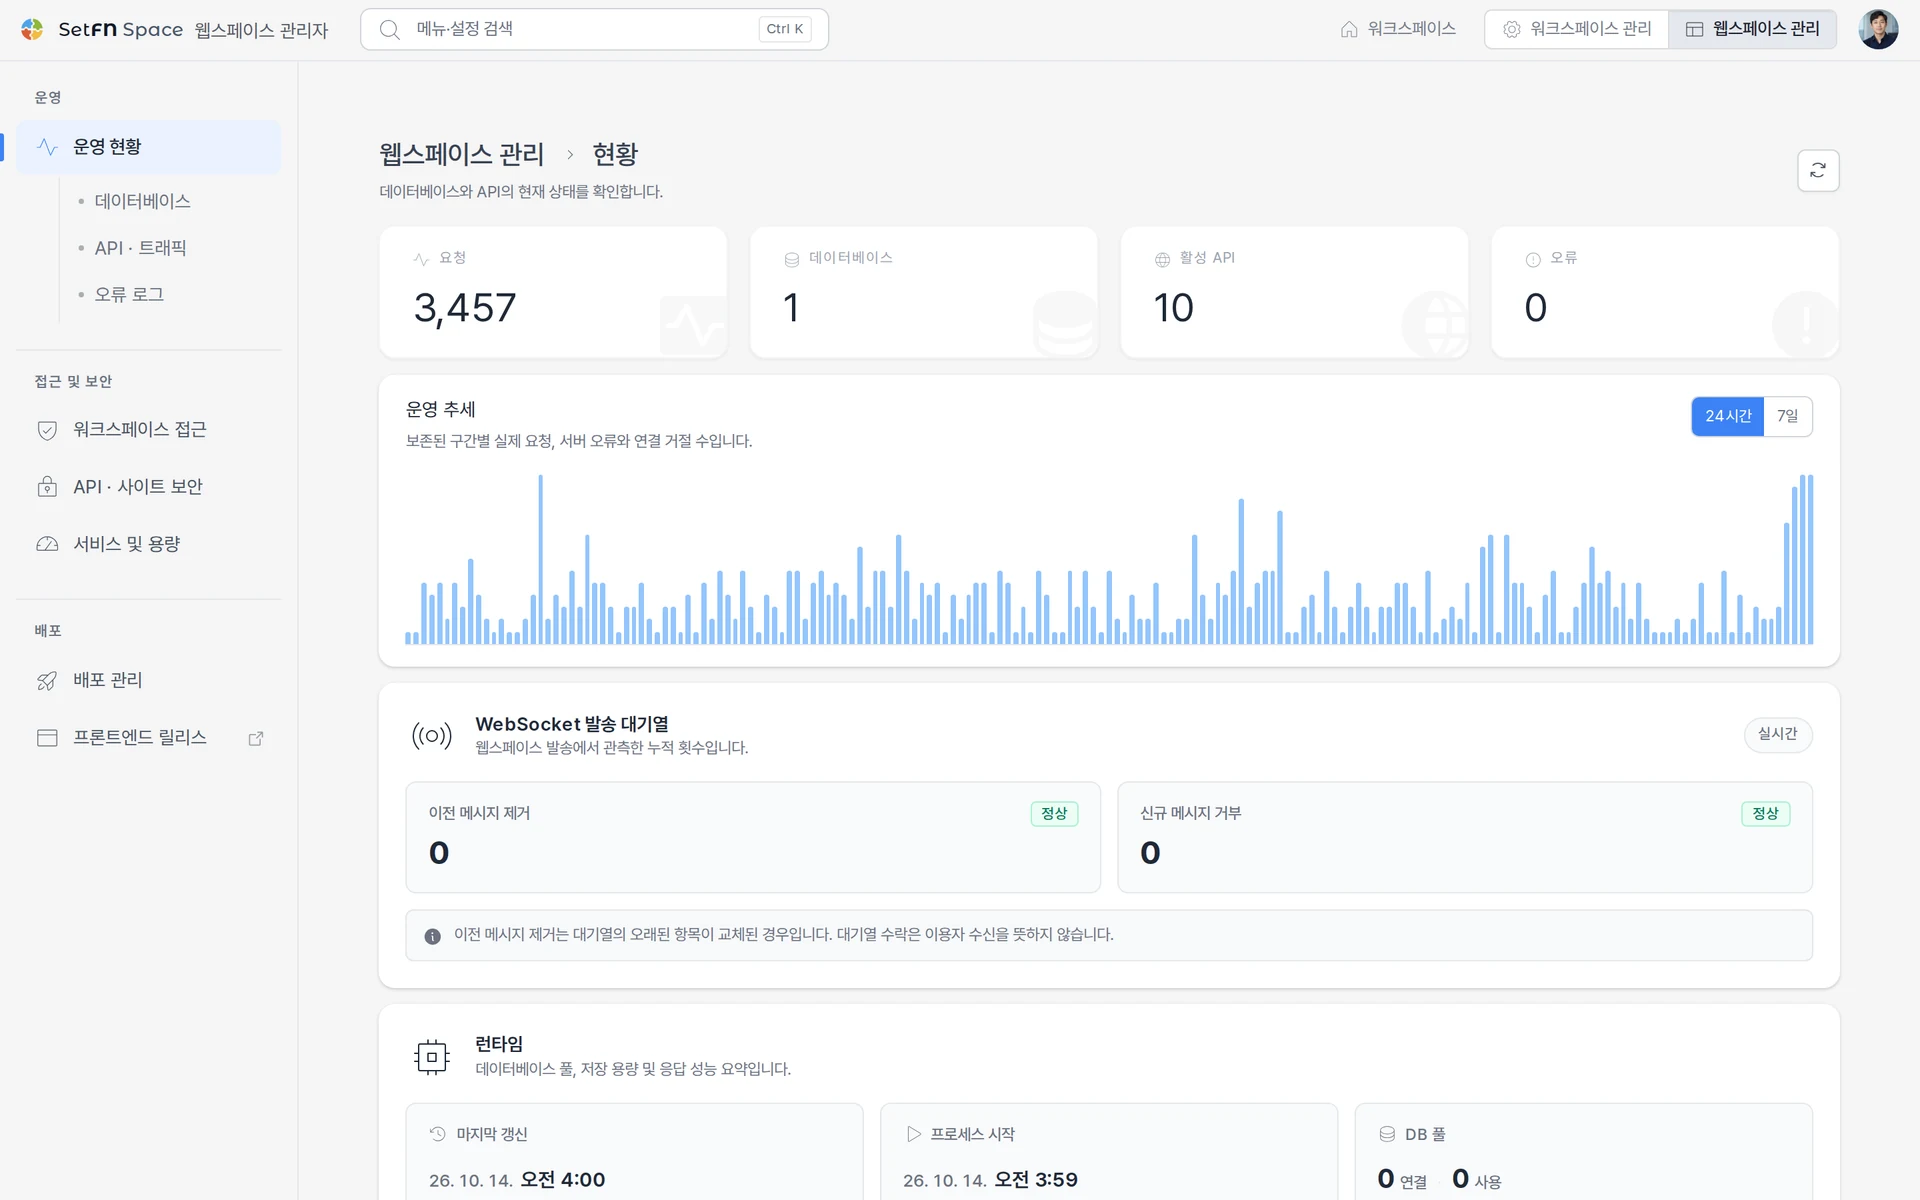
Task: Open the 데이터베이스 sidebar sub-item
Action: 142,201
